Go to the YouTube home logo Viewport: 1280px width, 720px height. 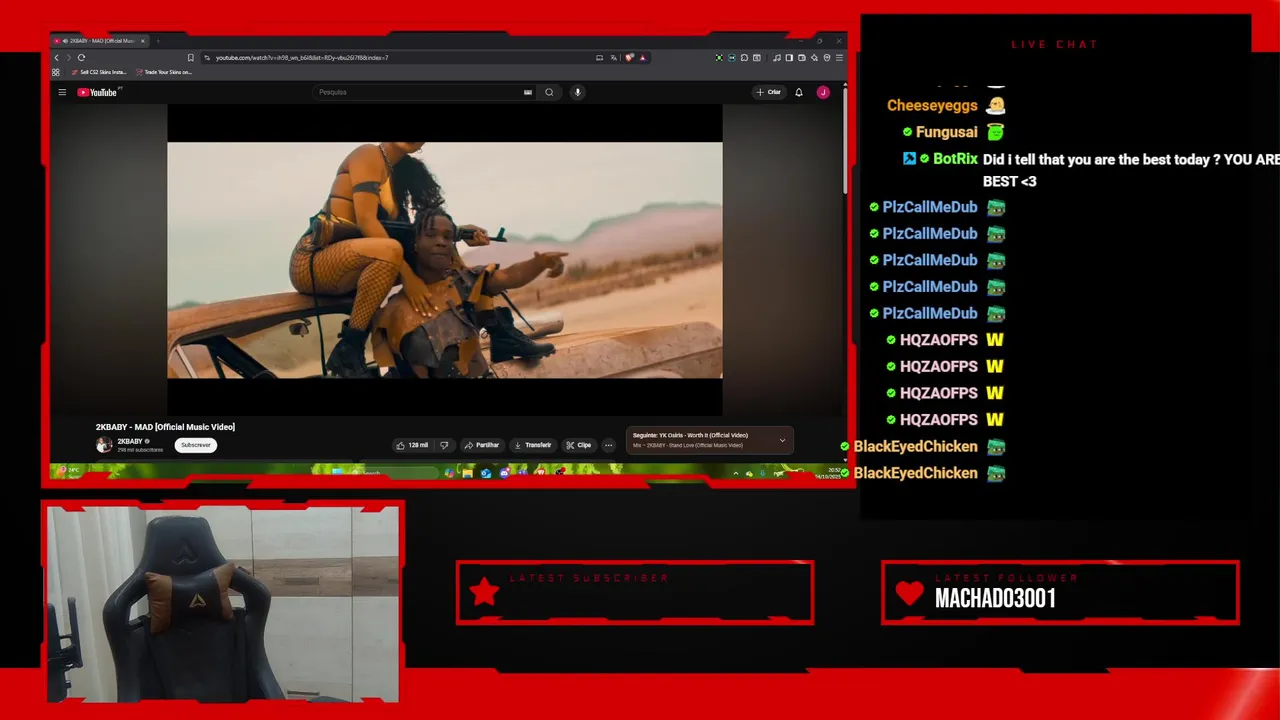point(97,92)
